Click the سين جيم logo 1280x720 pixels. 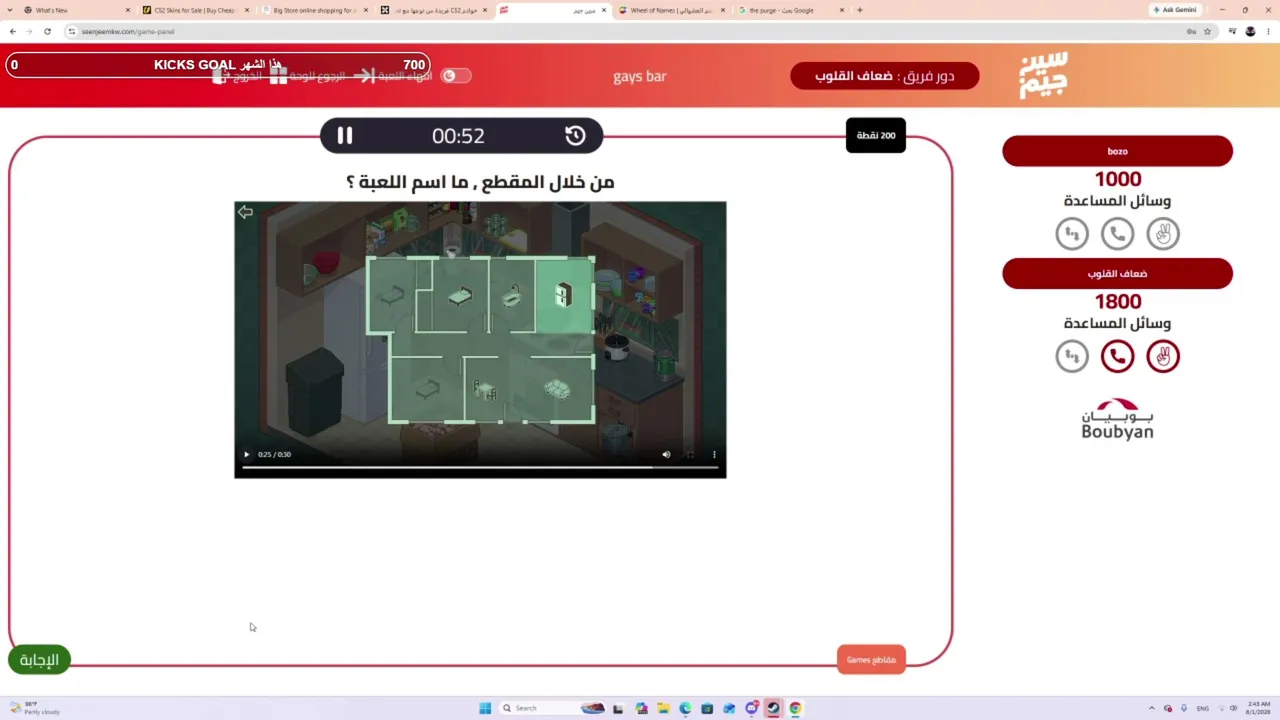coord(1043,75)
